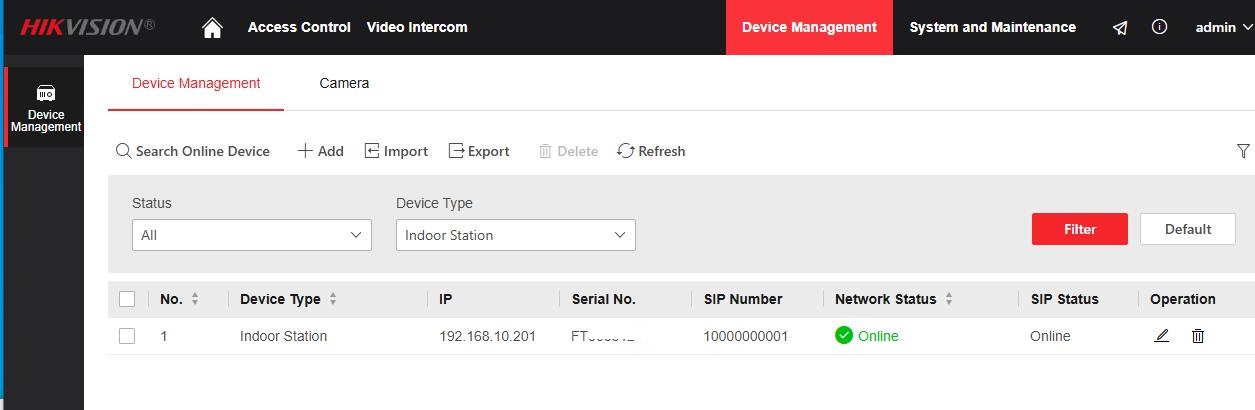Open the Status dropdown
1255x410 pixels.
point(252,235)
